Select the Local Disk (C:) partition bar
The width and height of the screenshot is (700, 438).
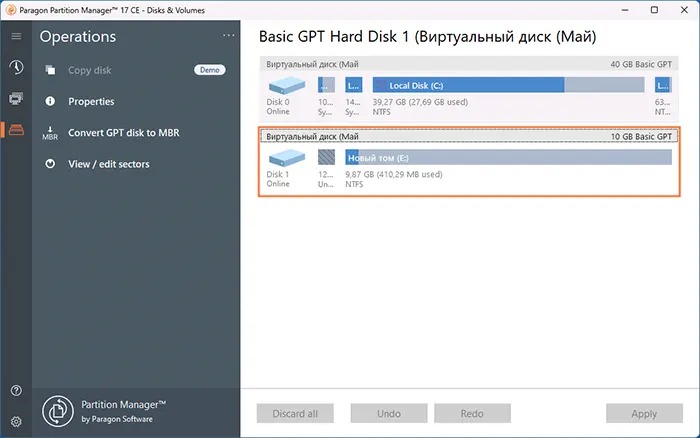click(x=508, y=85)
